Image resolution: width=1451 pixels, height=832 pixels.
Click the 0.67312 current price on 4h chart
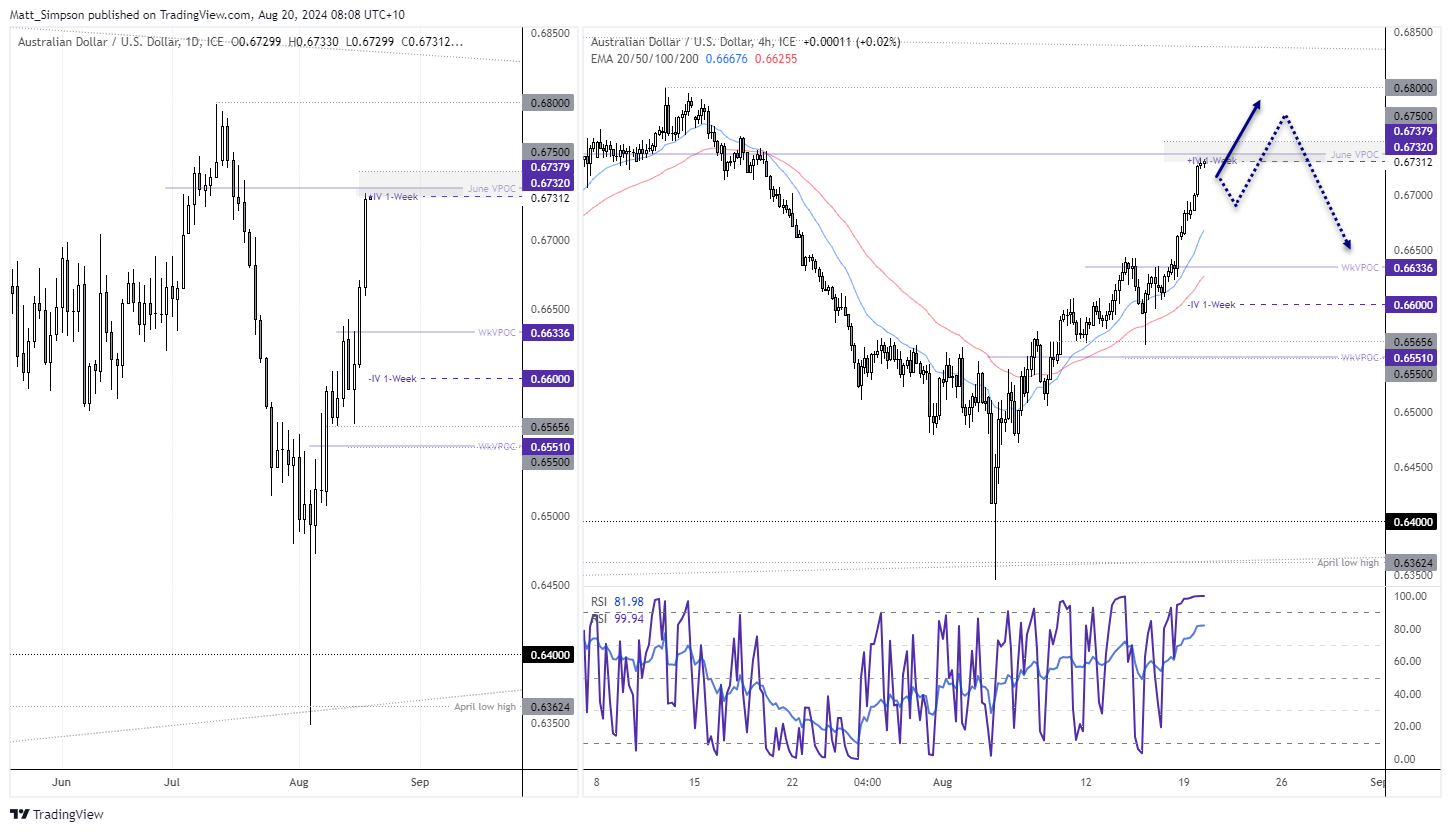[x=1413, y=162]
